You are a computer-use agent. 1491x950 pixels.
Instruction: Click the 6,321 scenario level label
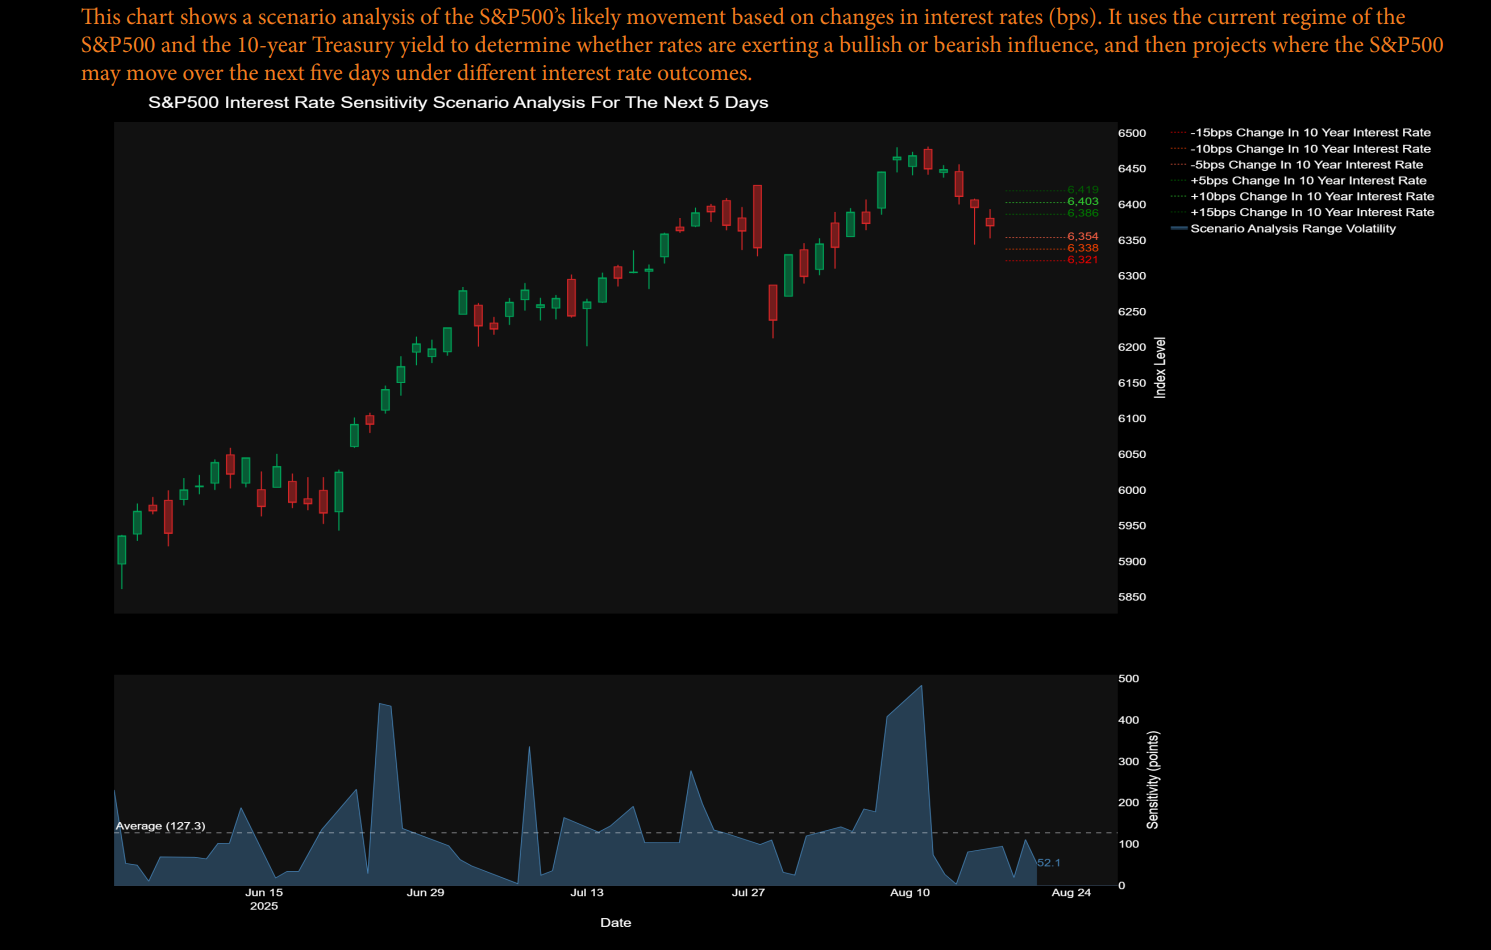click(x=1083, y=260)
